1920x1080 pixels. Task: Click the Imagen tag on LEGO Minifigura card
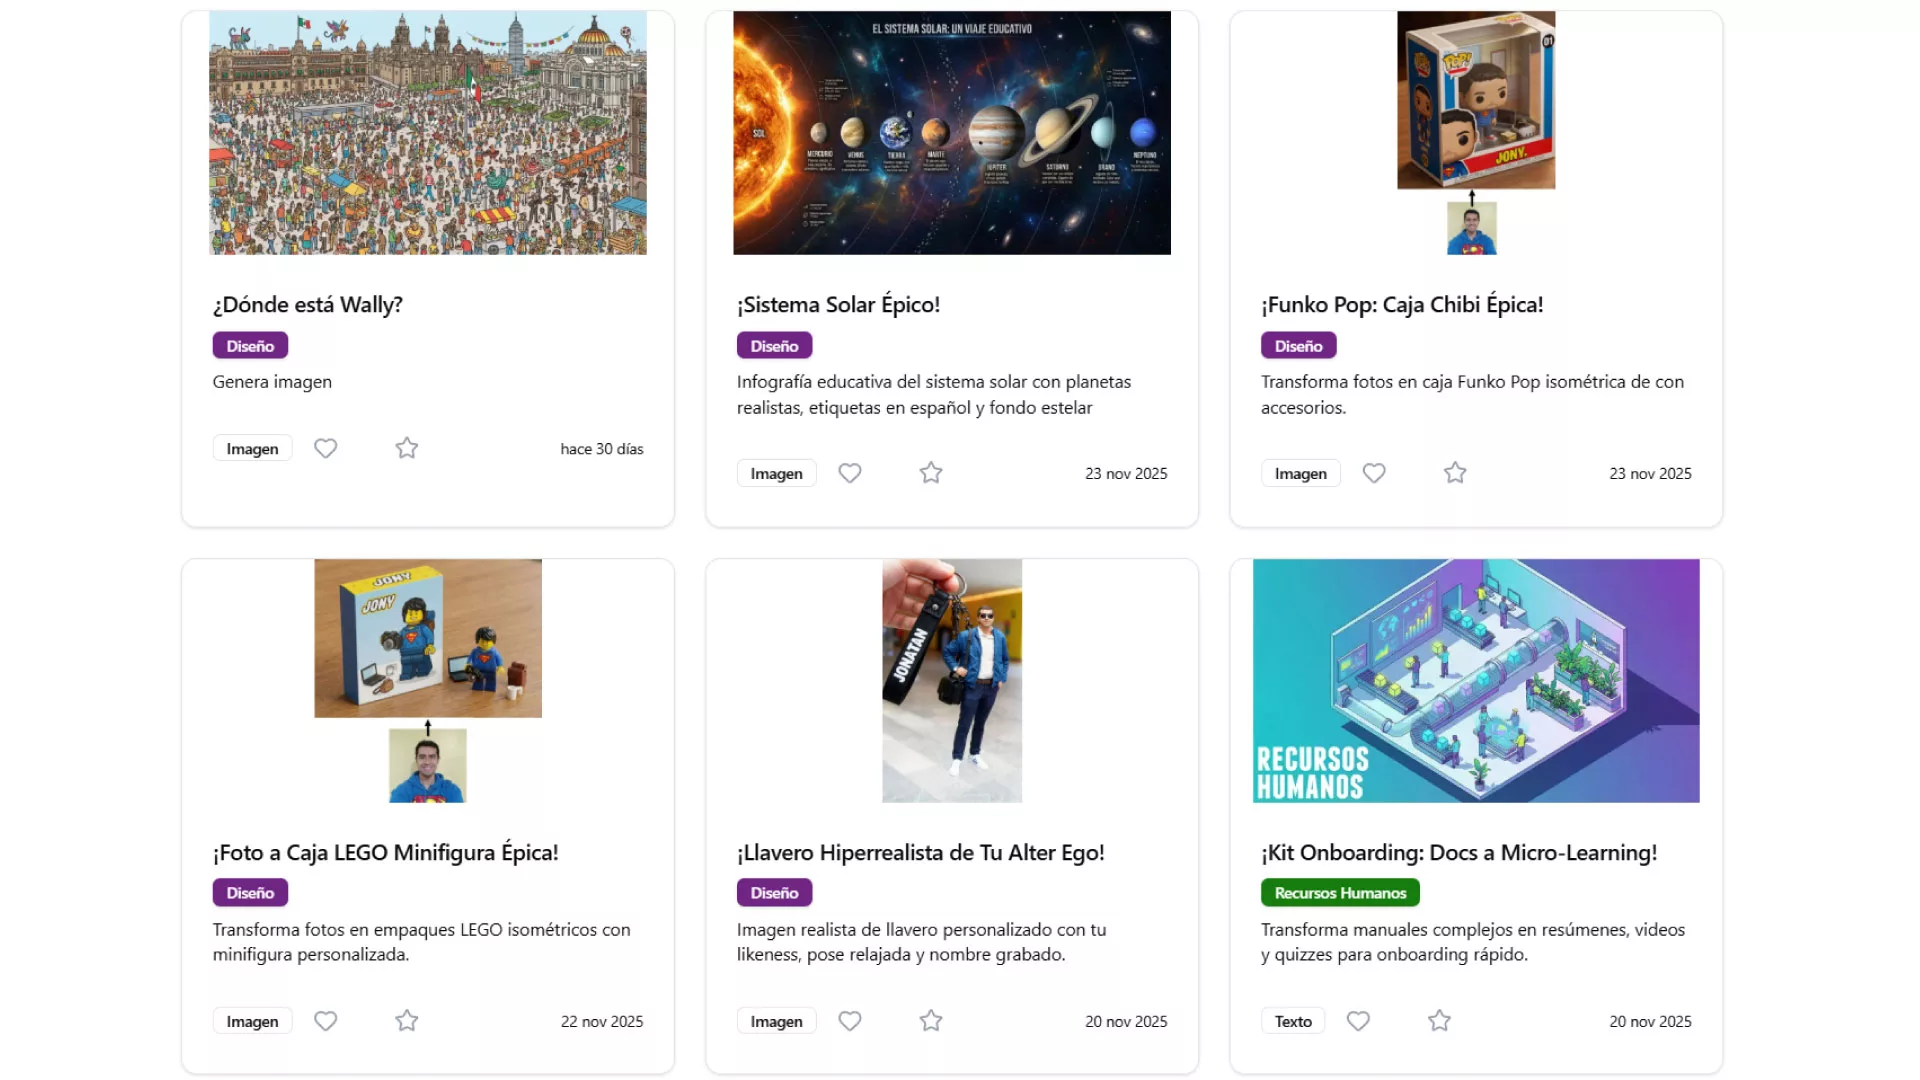[x=252, y=1021]
